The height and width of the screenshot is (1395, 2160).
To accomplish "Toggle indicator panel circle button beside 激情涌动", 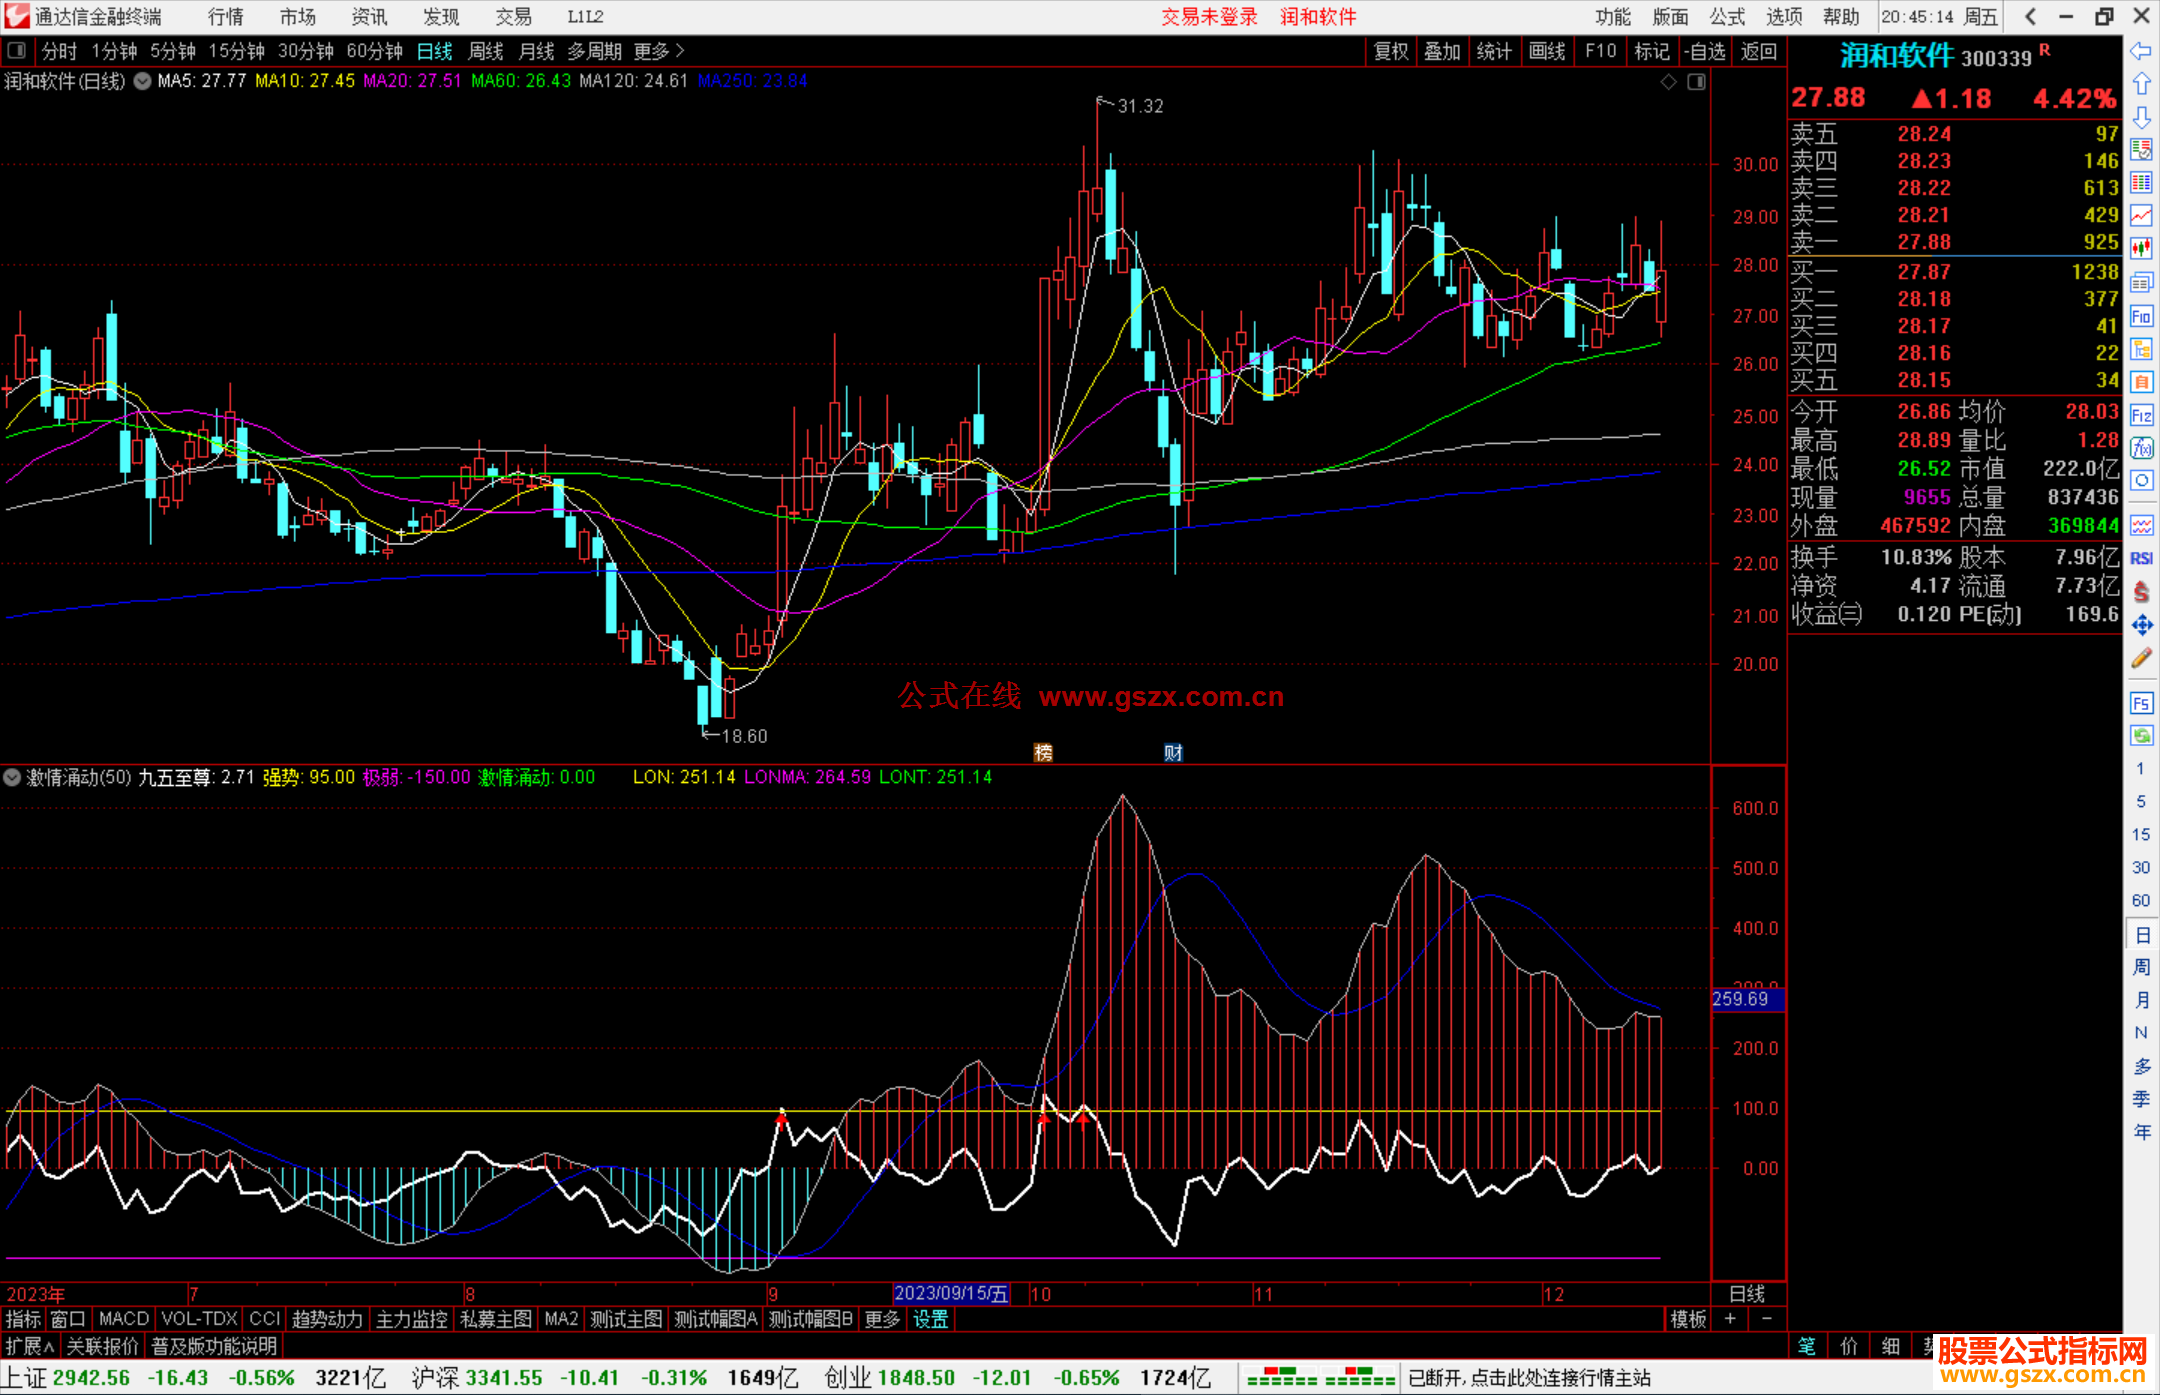I will pos(12,777).
